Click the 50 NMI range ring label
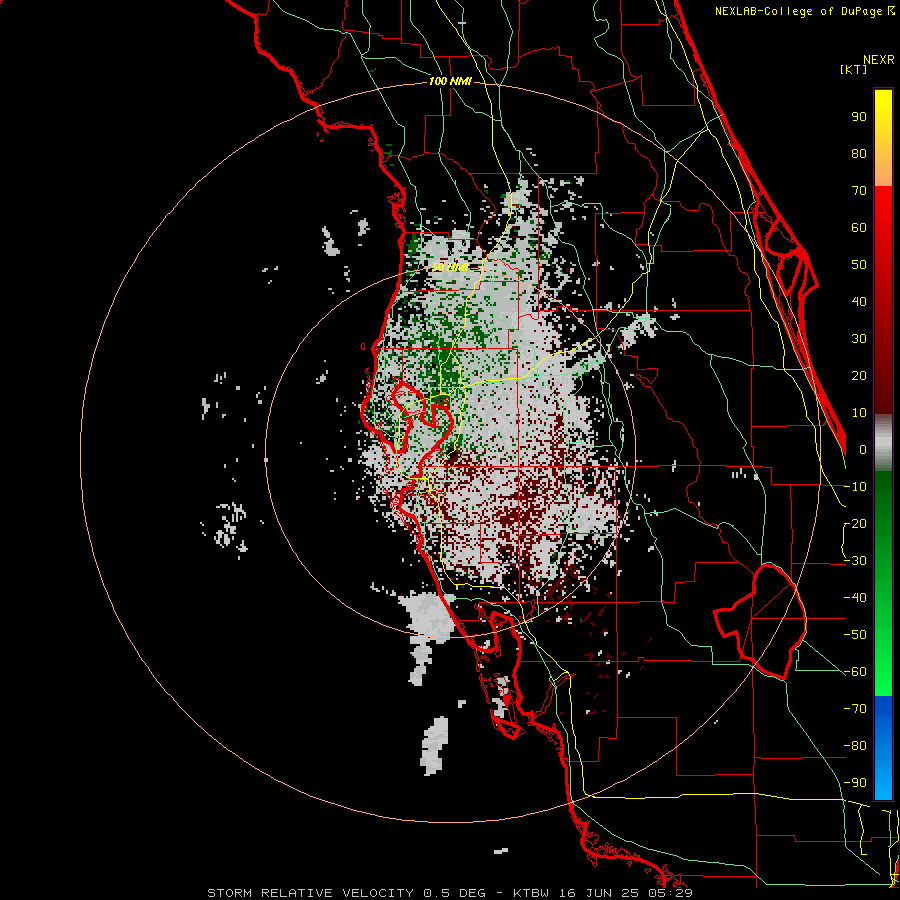The width and height of the screenshot is (900, 900). 449,267
